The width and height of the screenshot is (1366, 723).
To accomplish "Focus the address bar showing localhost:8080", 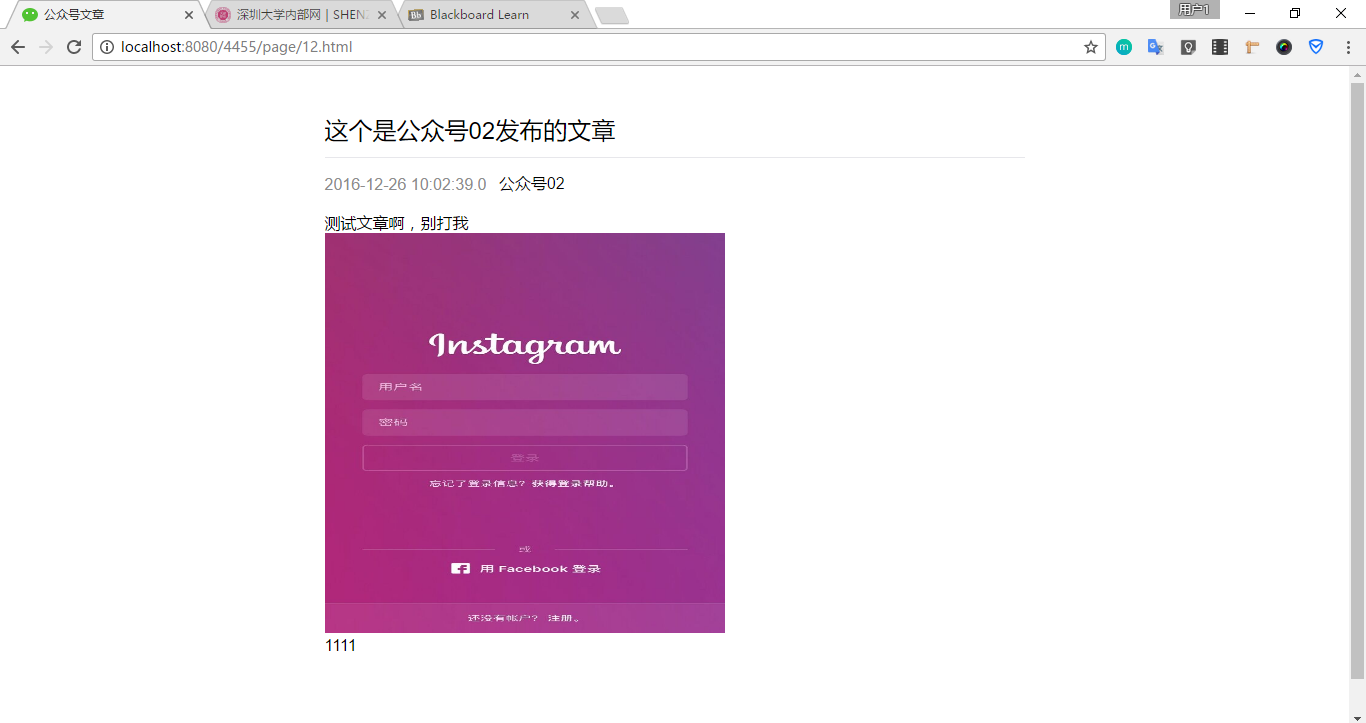I will [598, 47].
